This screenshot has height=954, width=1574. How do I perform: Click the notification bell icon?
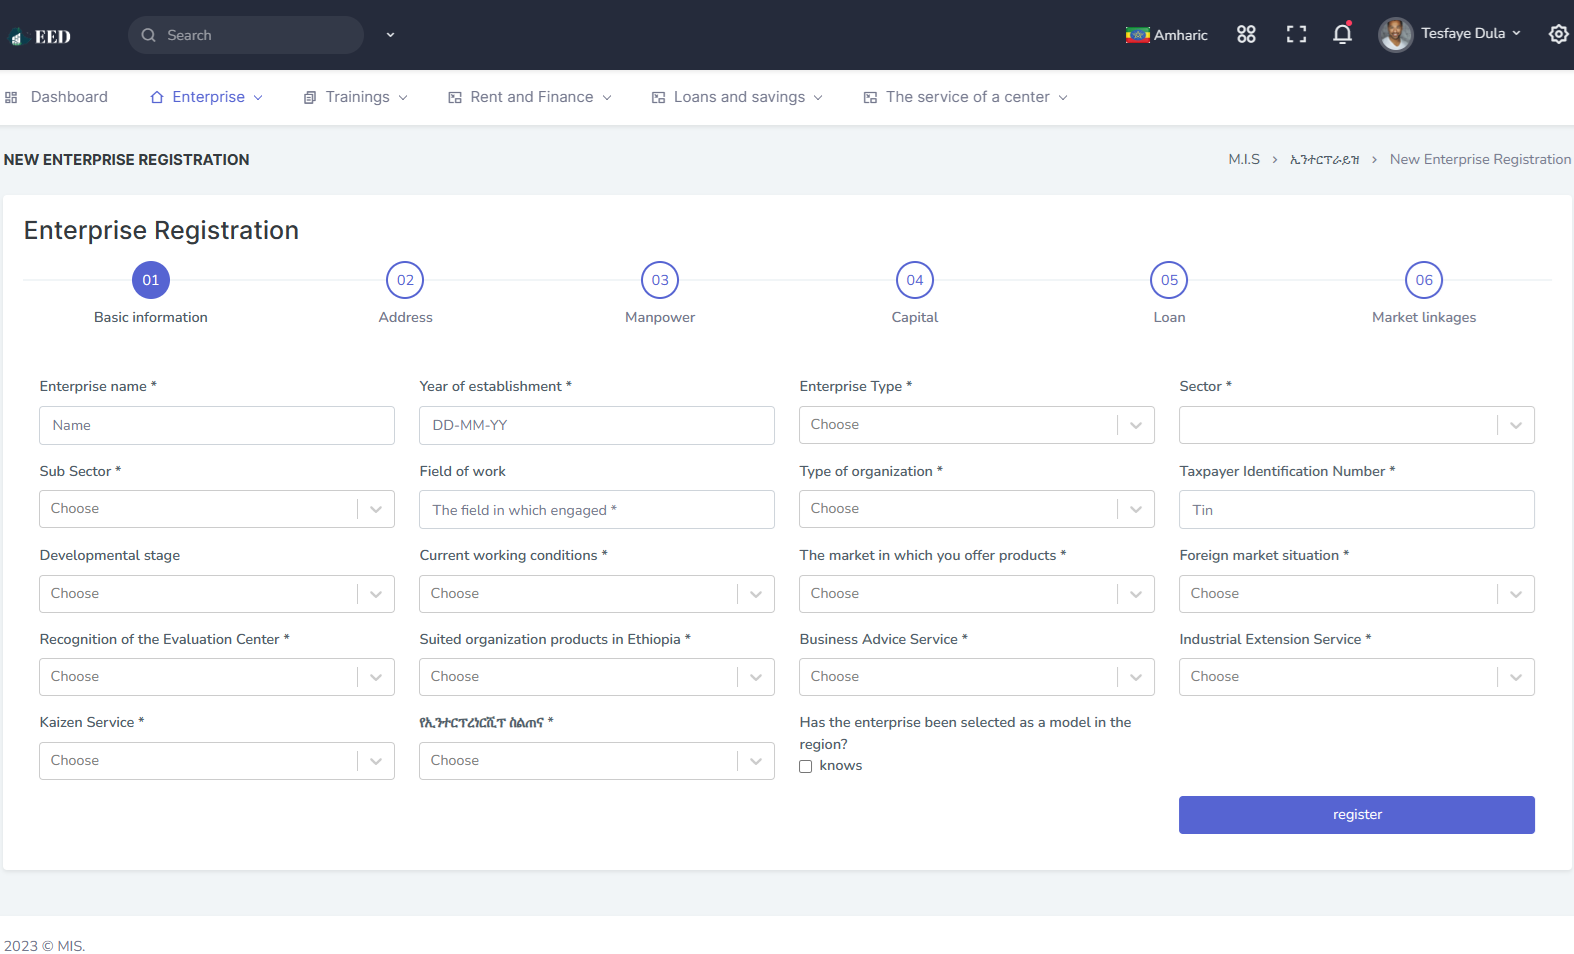[1342, 35]
